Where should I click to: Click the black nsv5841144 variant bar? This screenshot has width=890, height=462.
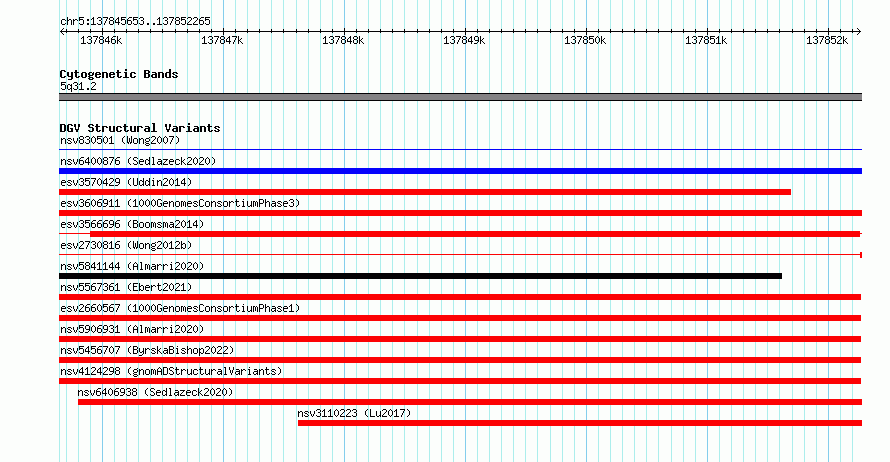[421, 276]
